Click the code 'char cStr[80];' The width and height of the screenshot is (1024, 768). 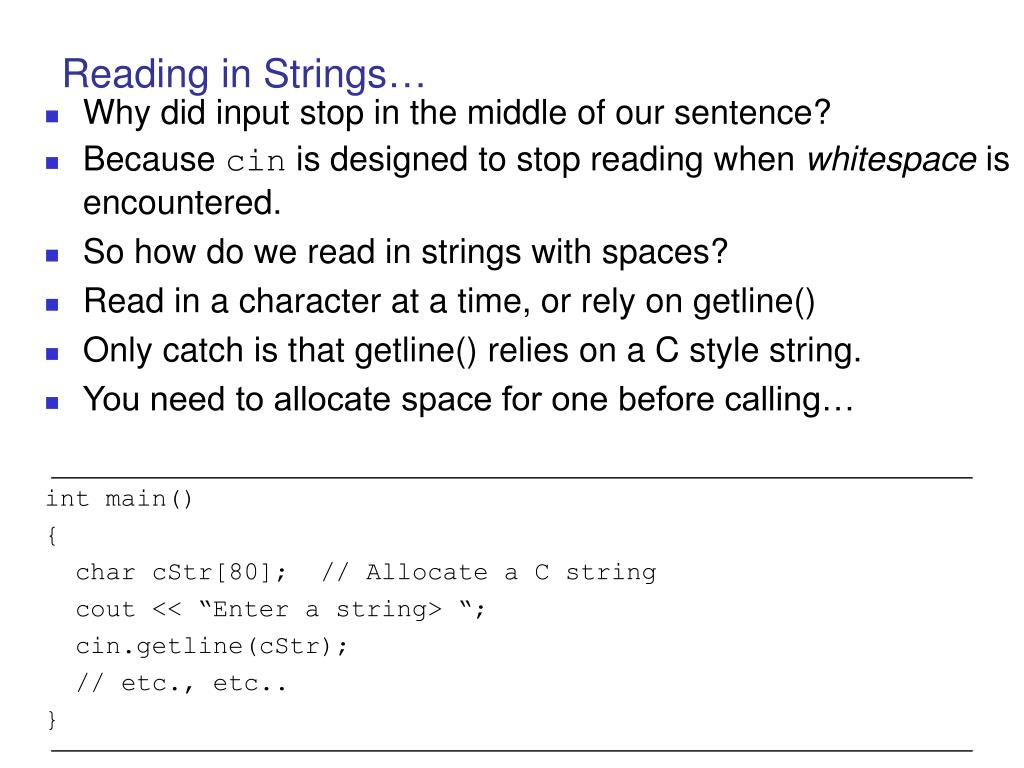point(181,573)
